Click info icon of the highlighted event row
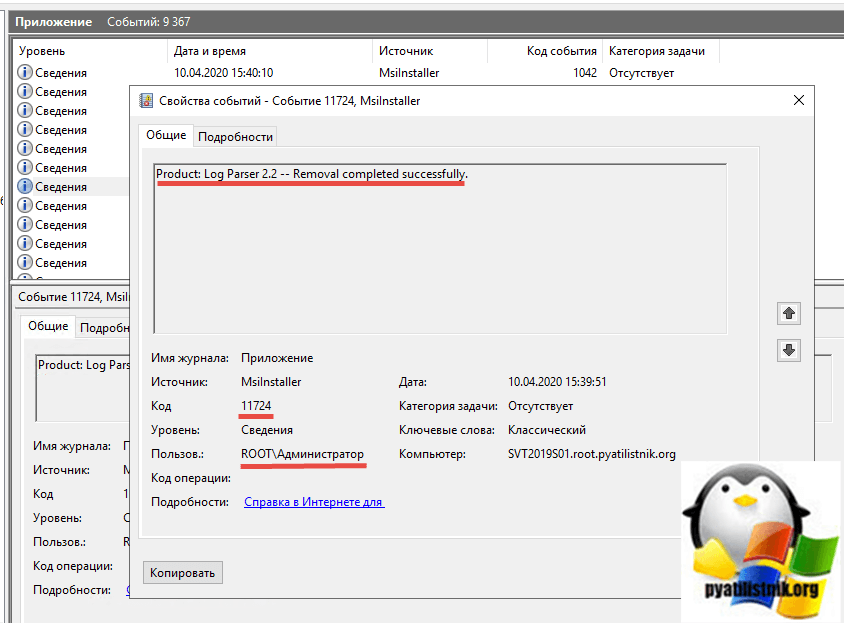Viewport: 844px width, 623px height. (x=25, y=187)
